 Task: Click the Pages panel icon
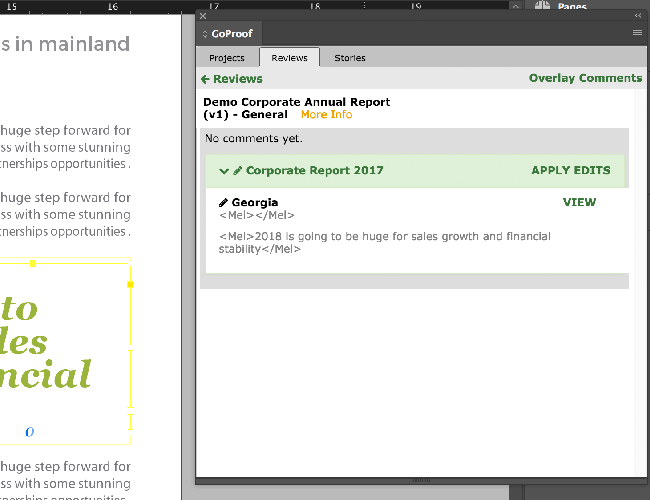(x=543, y=6)
